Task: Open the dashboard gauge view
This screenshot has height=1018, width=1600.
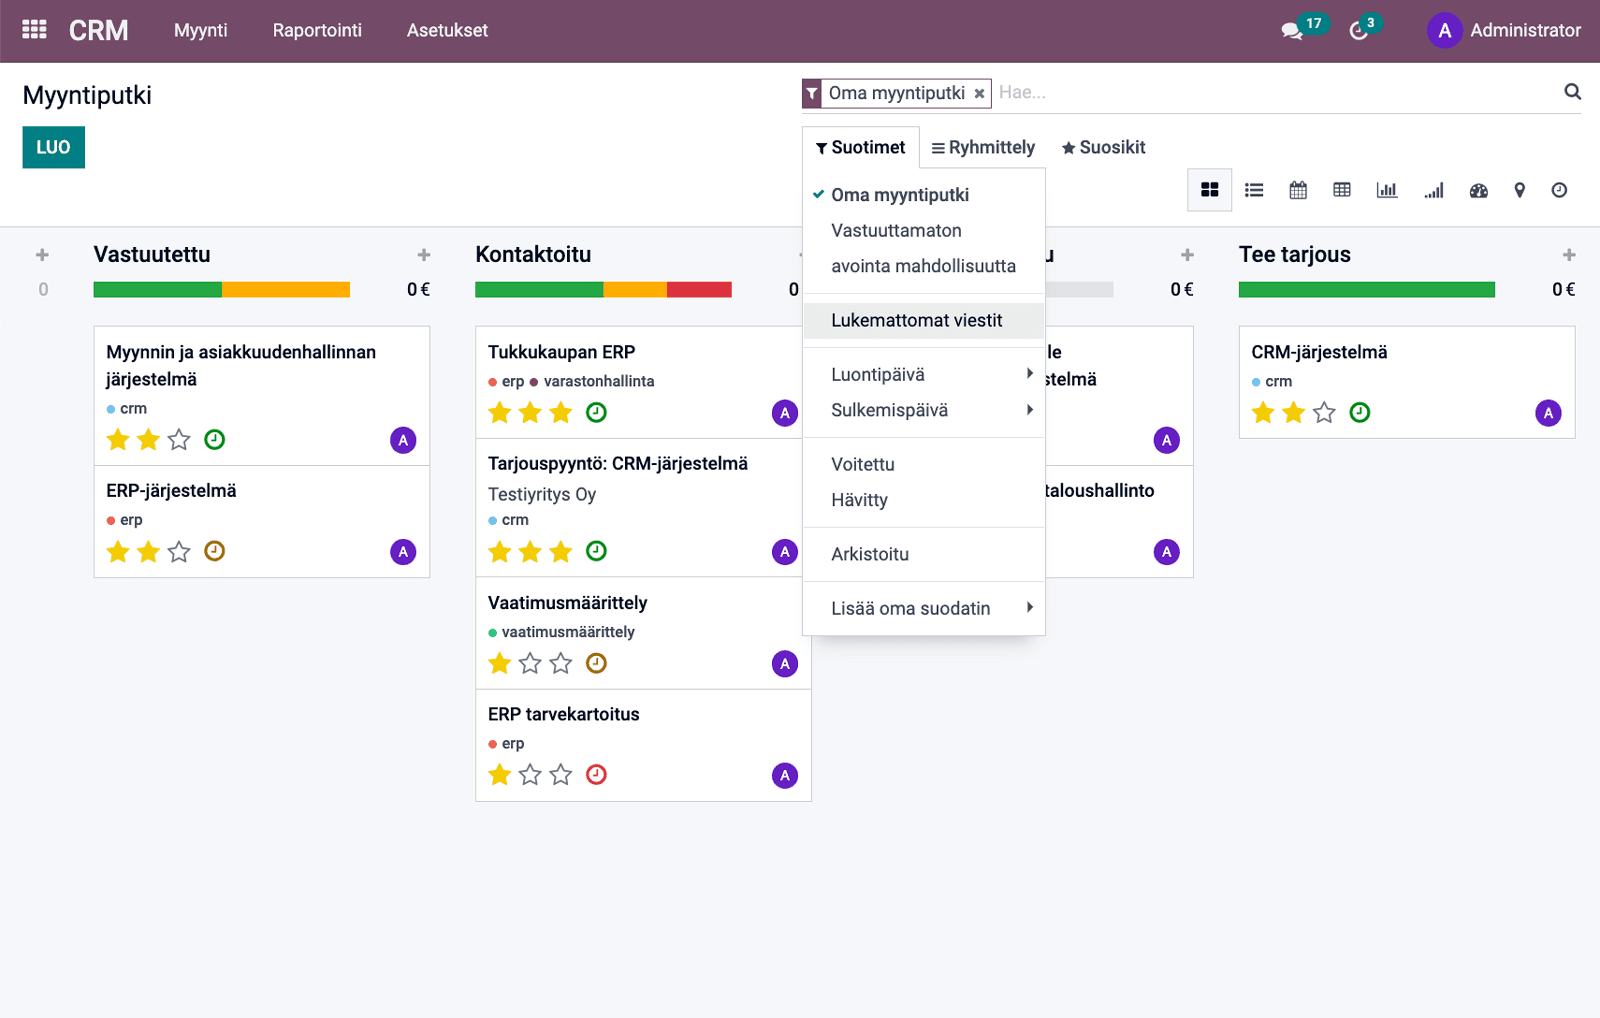Action: [1478, 190]
